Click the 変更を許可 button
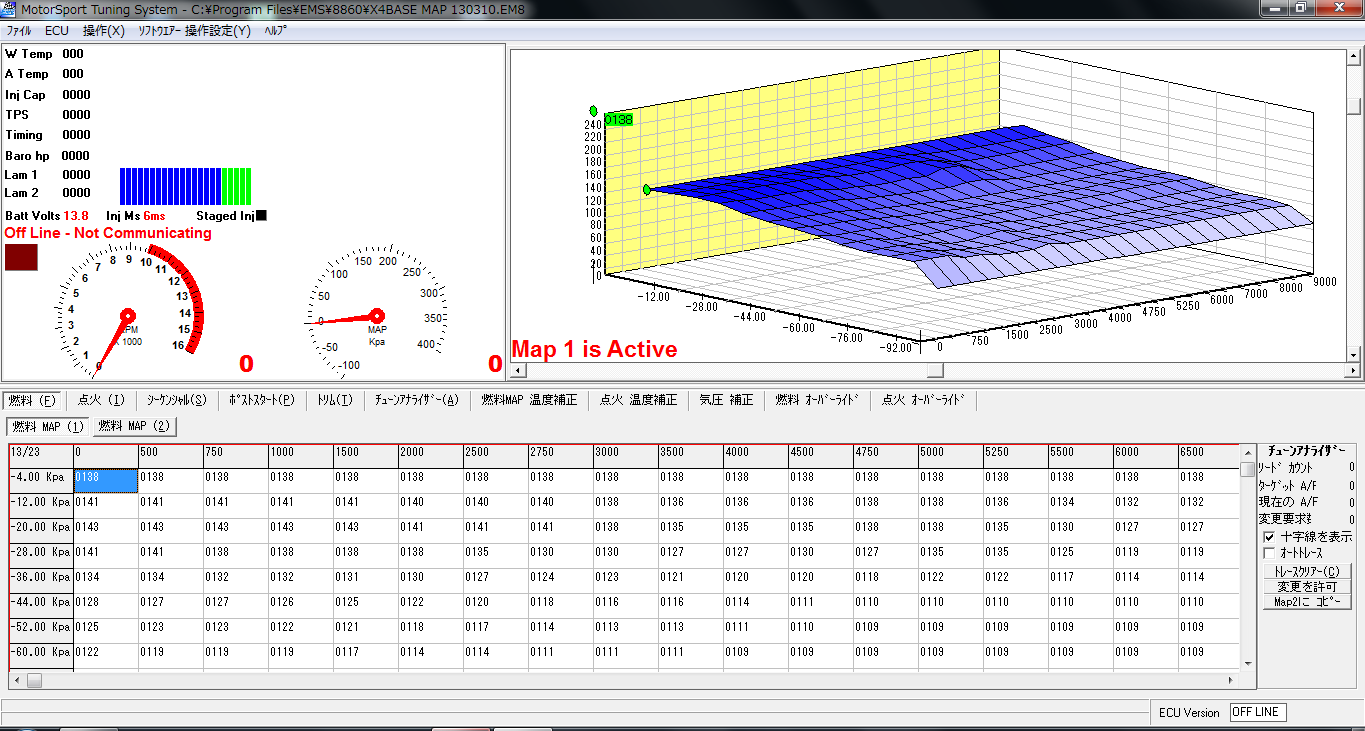This screenshot has height=731, width=1365. [x=1306, y=587]
